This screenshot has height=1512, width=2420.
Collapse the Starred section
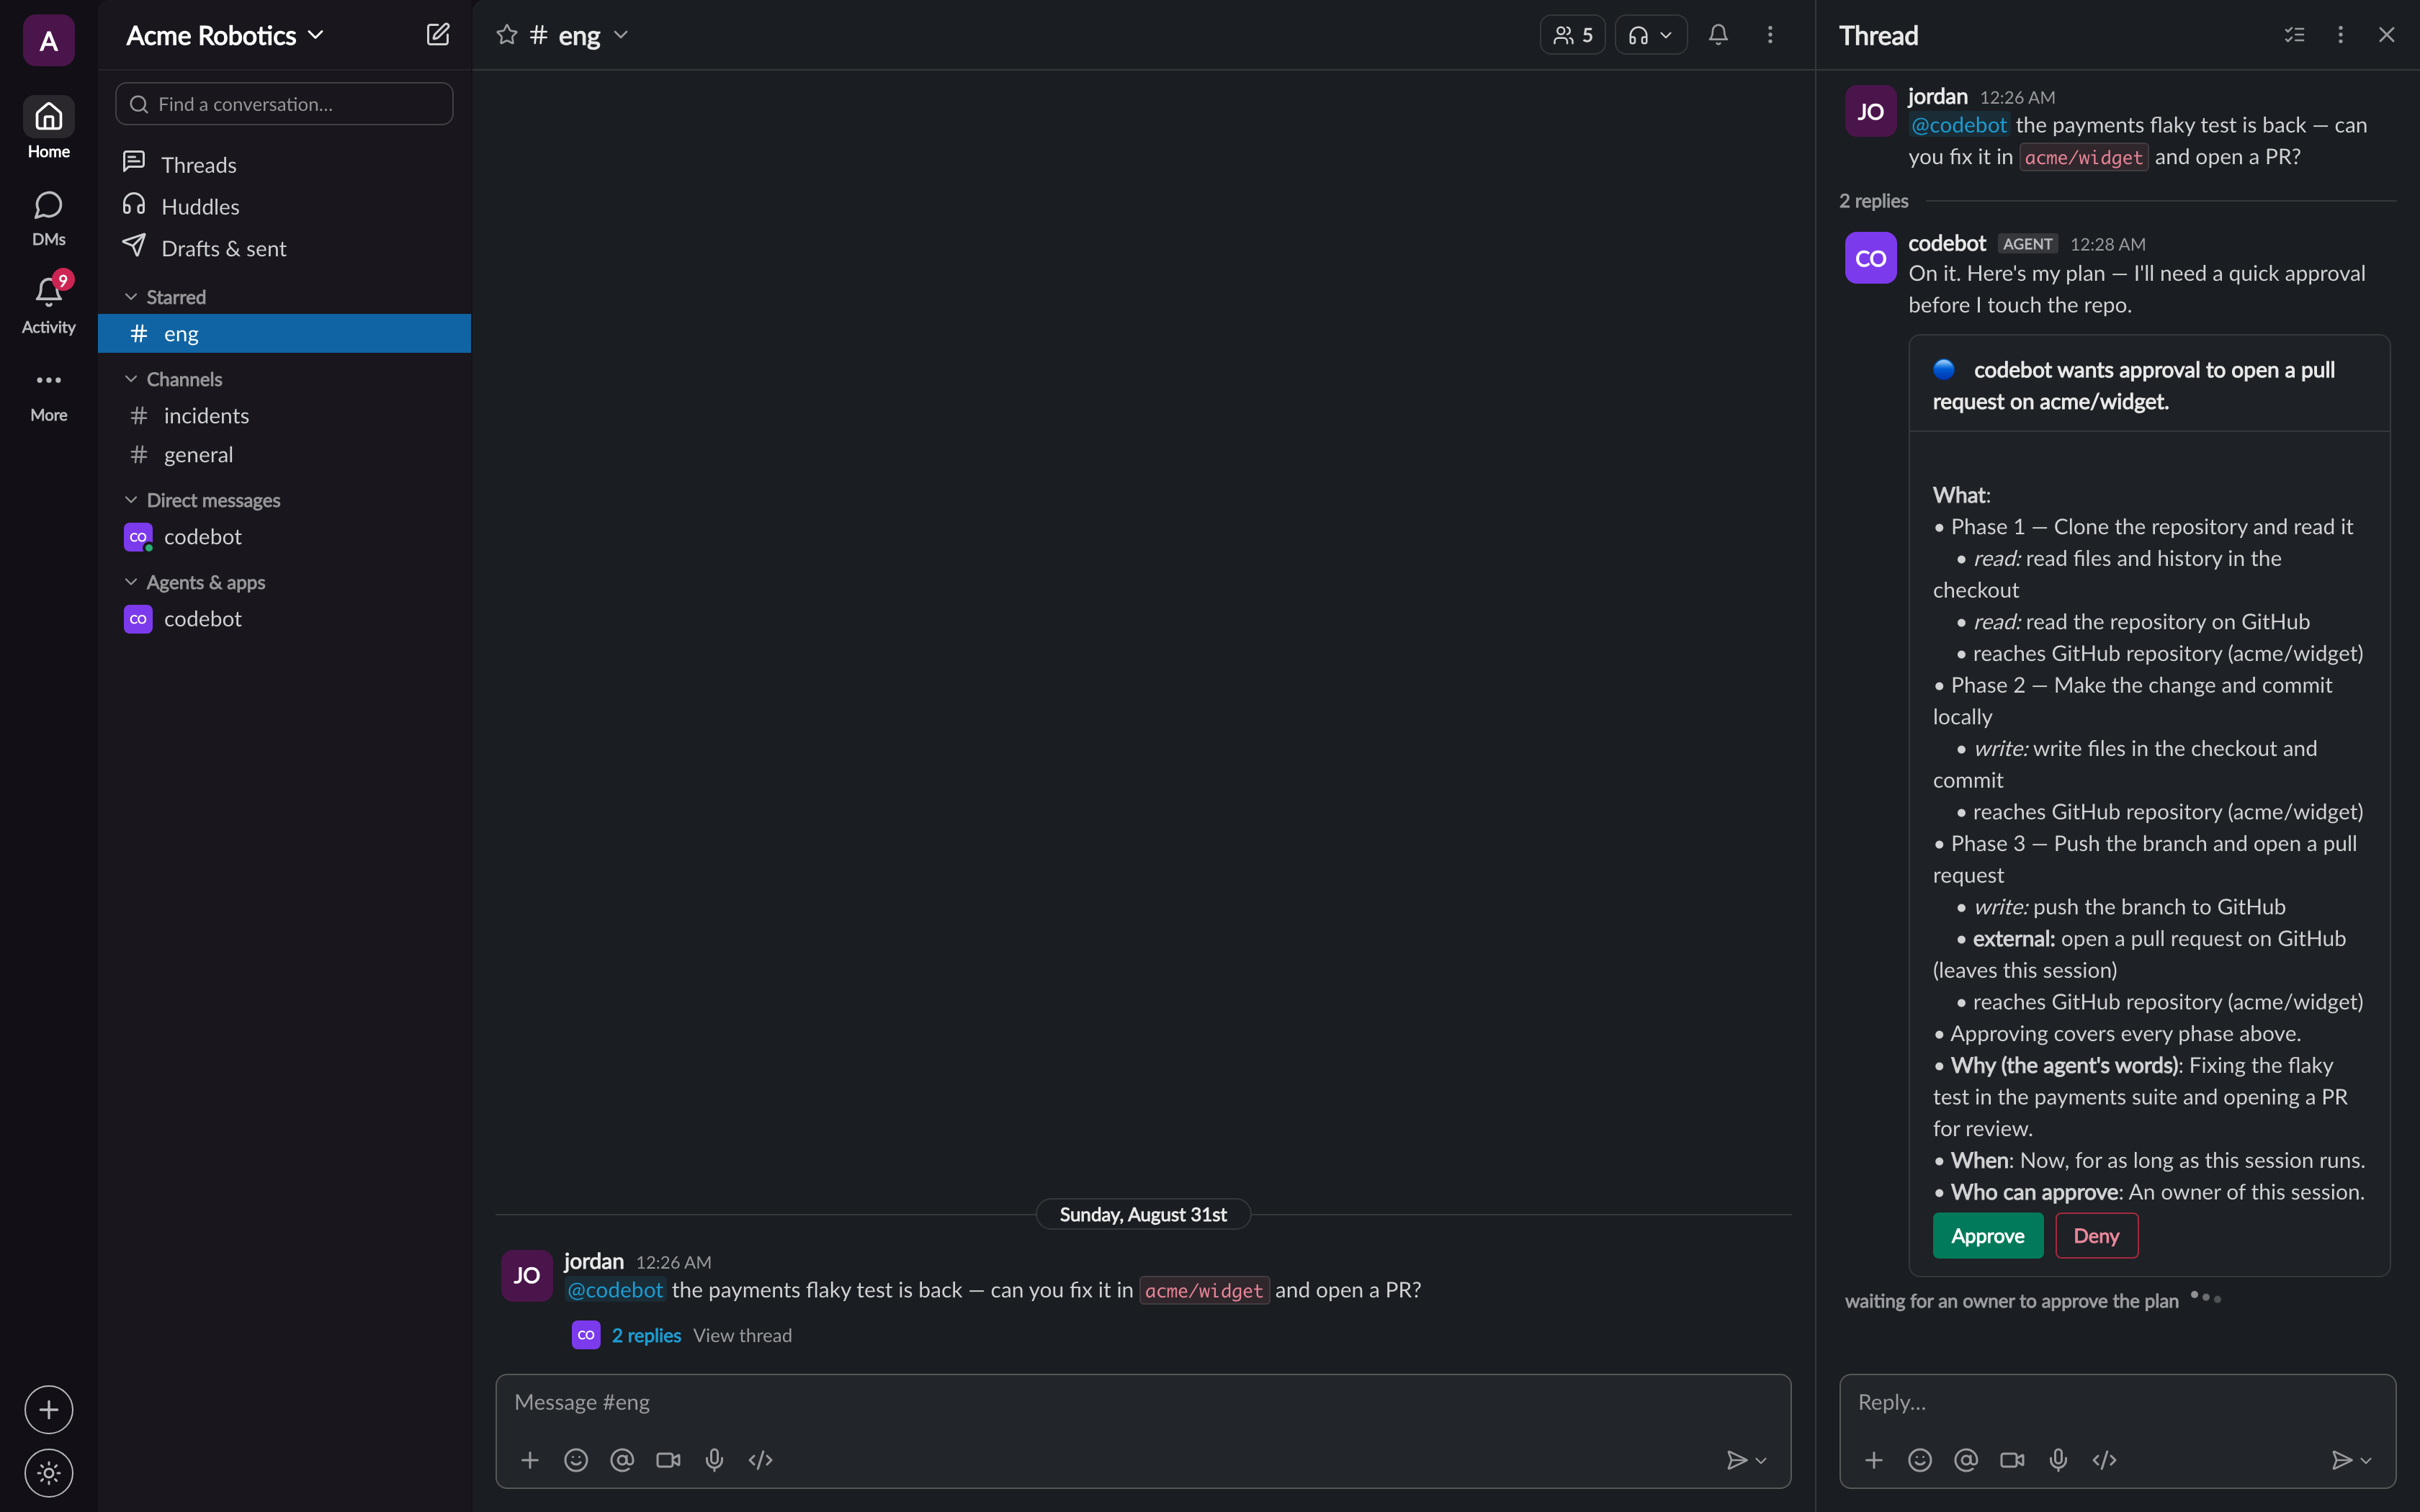coord(165,297)
